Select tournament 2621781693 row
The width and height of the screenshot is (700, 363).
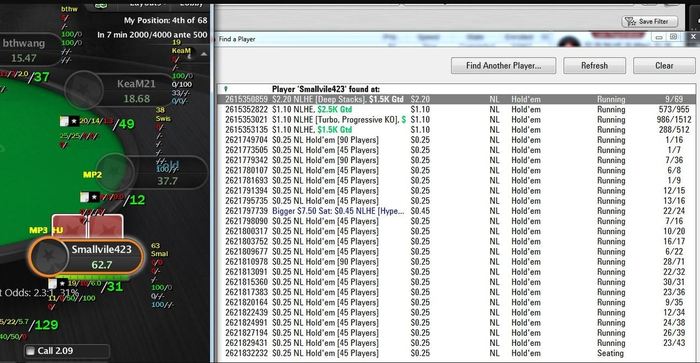456,181
